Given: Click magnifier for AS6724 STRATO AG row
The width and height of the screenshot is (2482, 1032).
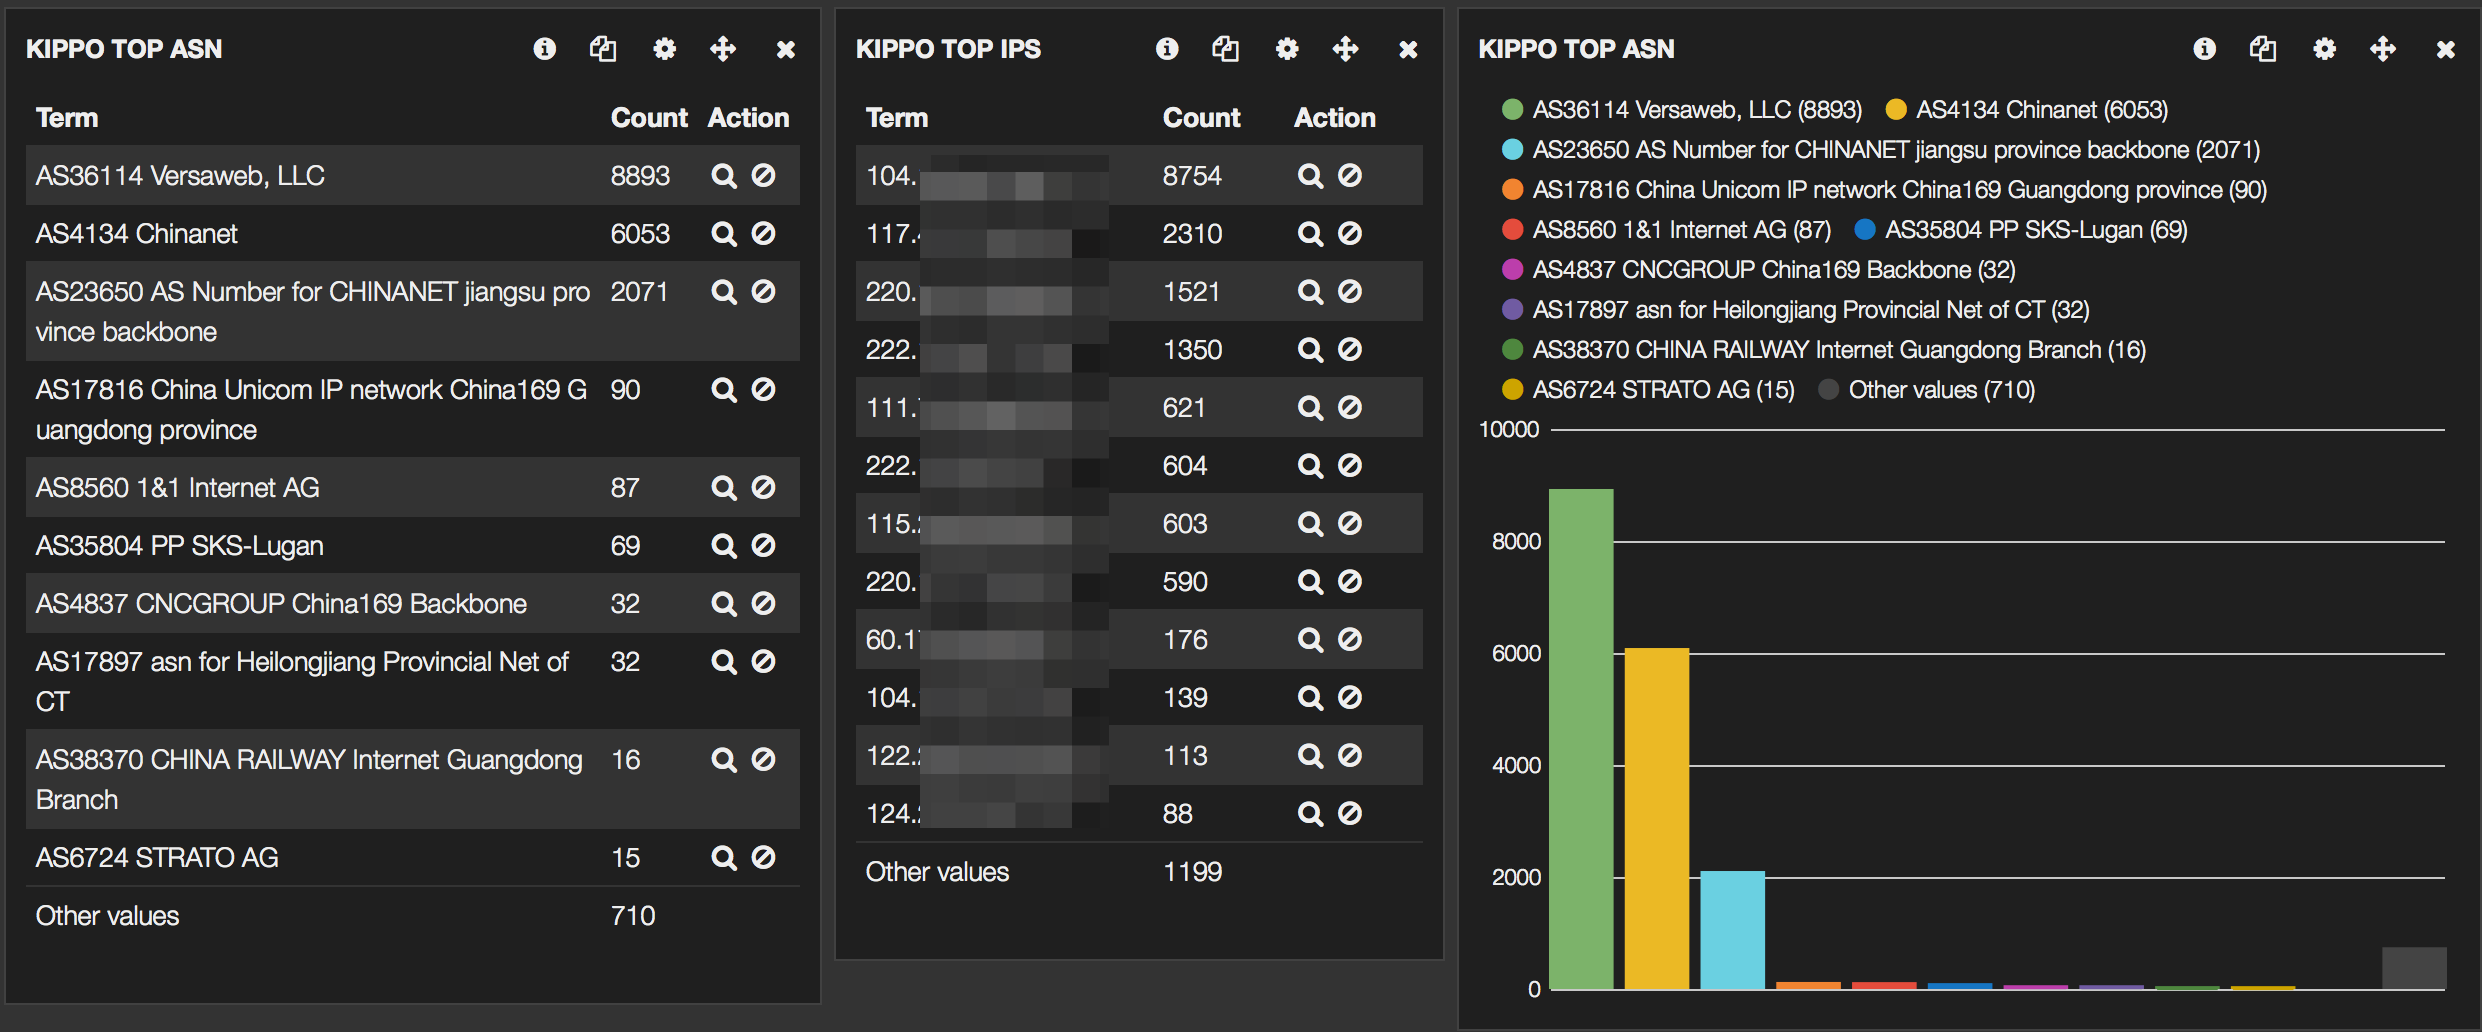Looking at the screenshot, I should point(723,858).
